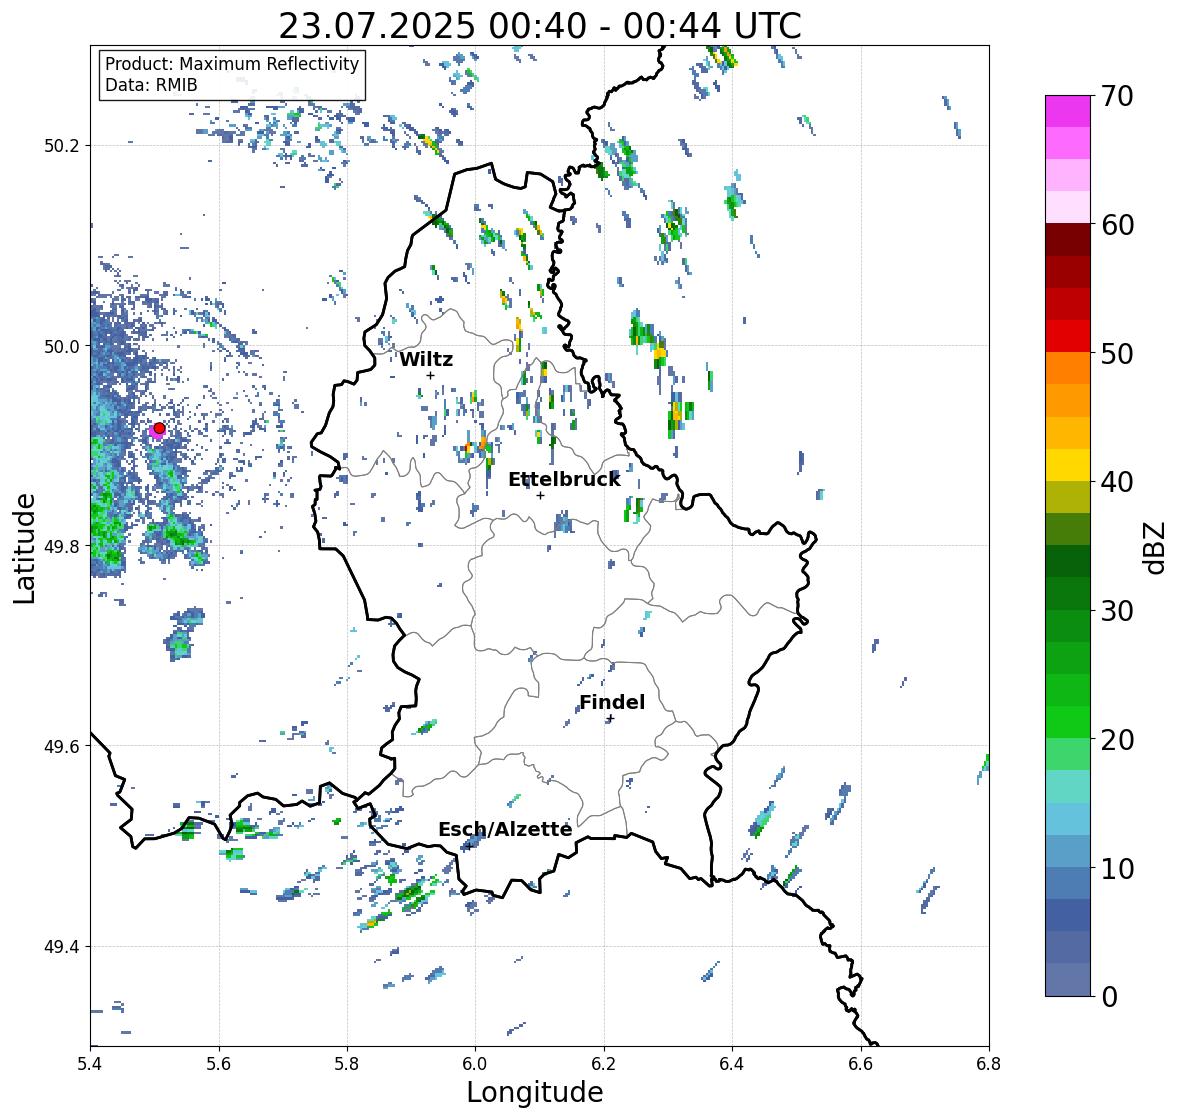Click the 6.4 longitude tick label
This screenshot has height=1117, width=1179.
tap(732, 1064)
